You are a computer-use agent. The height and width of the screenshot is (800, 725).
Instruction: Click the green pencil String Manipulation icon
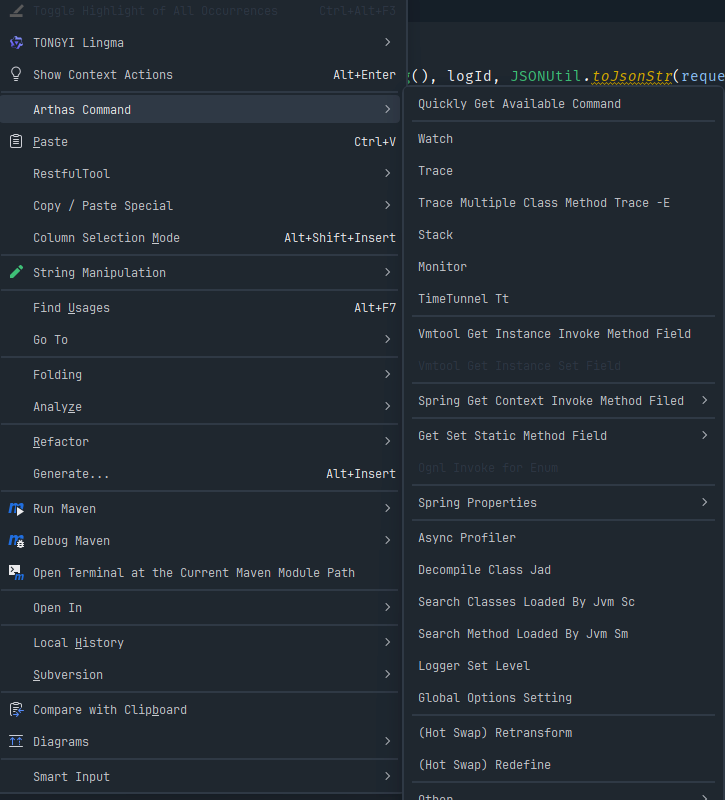[x=16, y=273]
